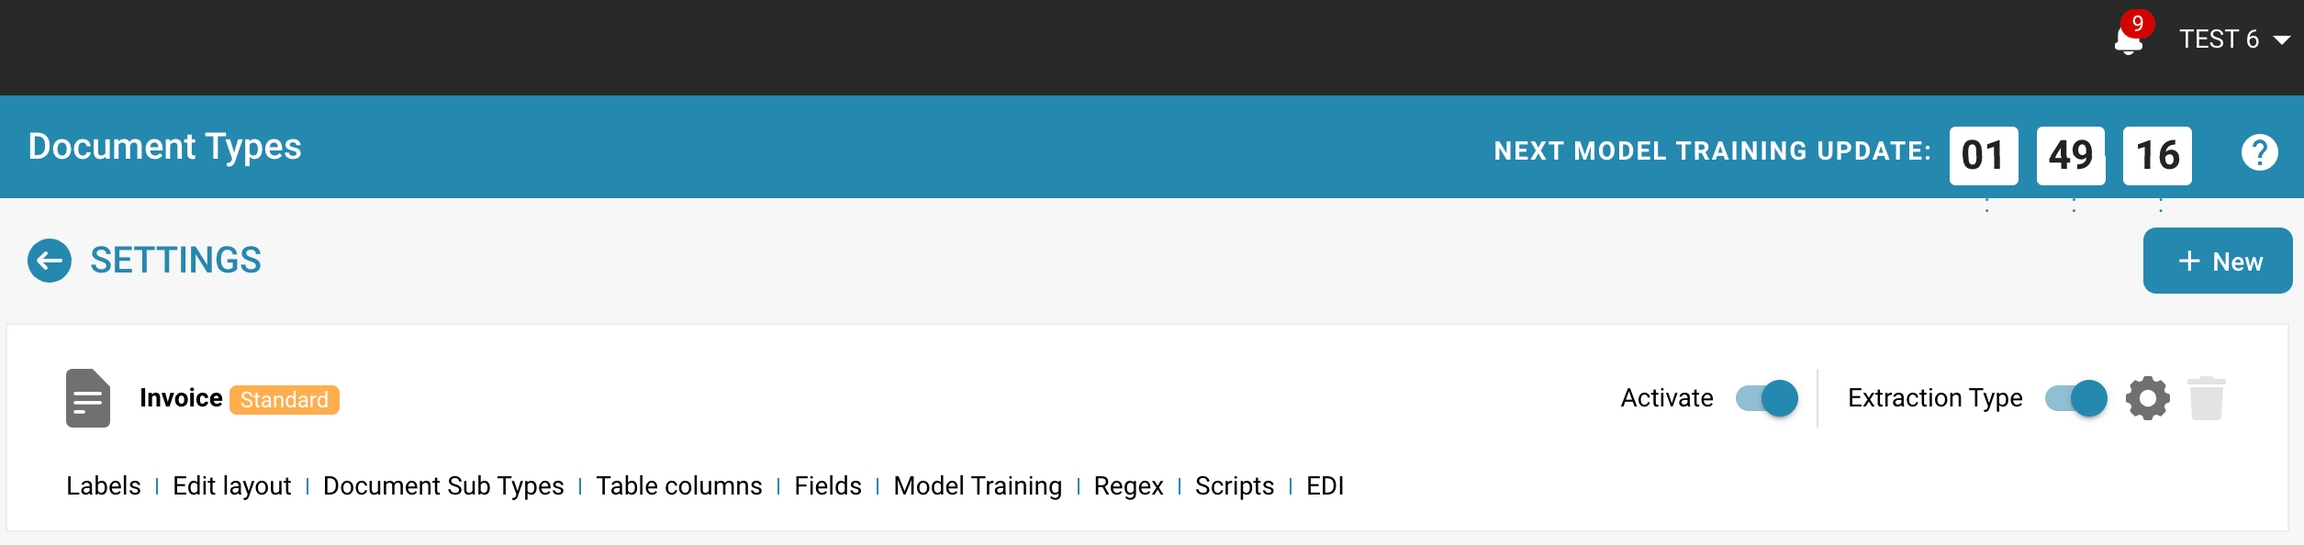Viewport: 2304px width, 545px height.
Task: Create a new document type
Action: (x=2217, y=261)
